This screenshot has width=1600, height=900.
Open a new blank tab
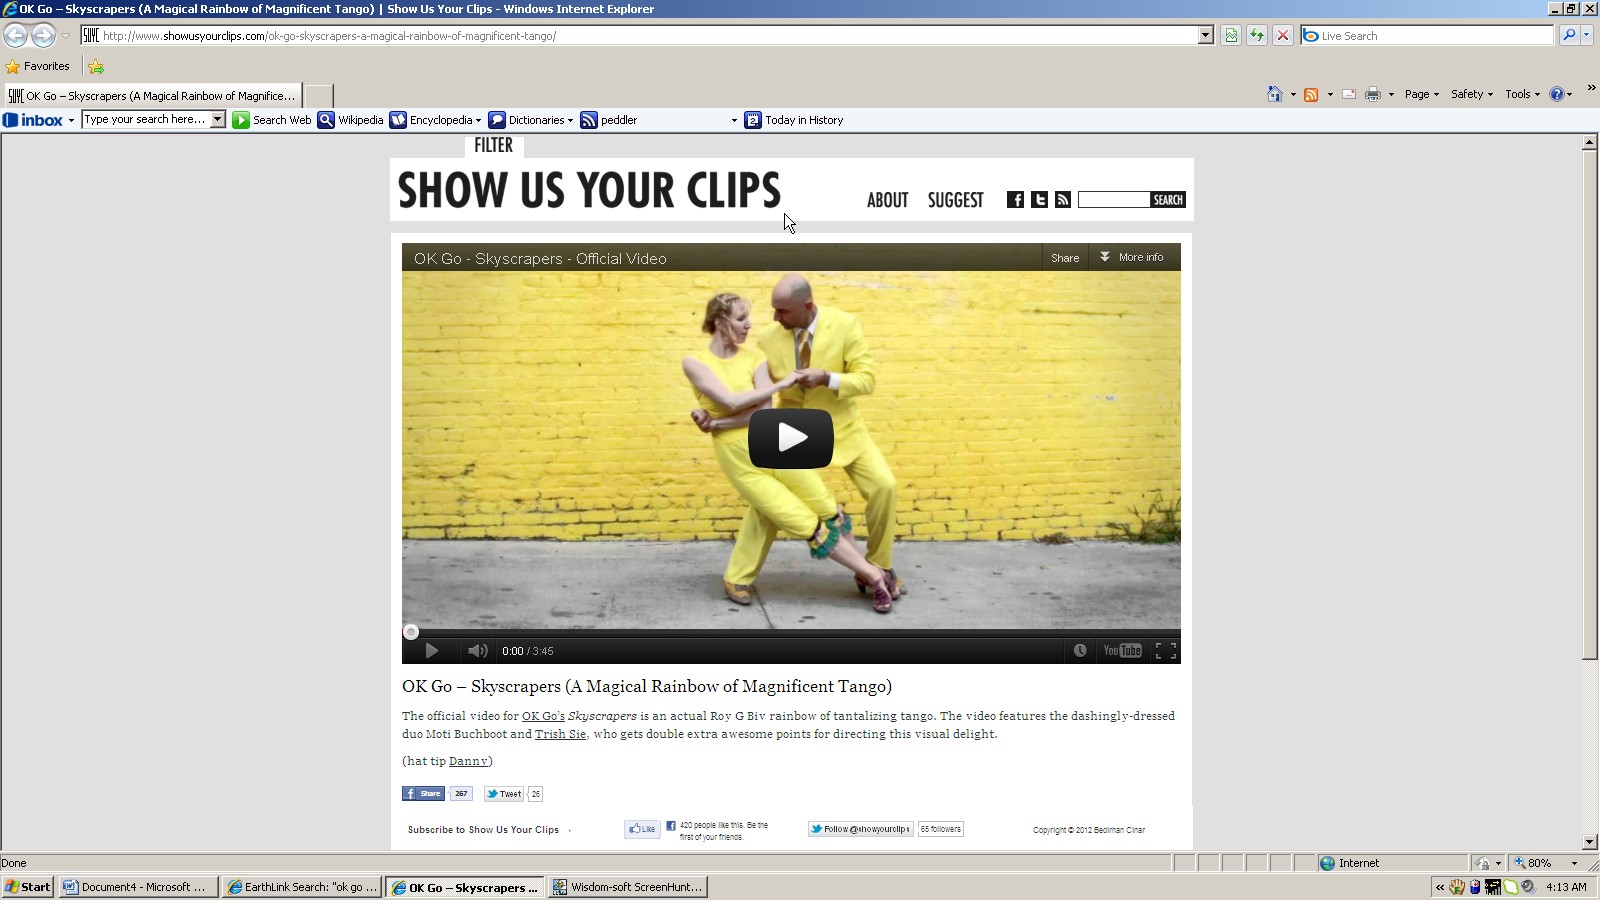pyautogui.click(x=318, y=96)
